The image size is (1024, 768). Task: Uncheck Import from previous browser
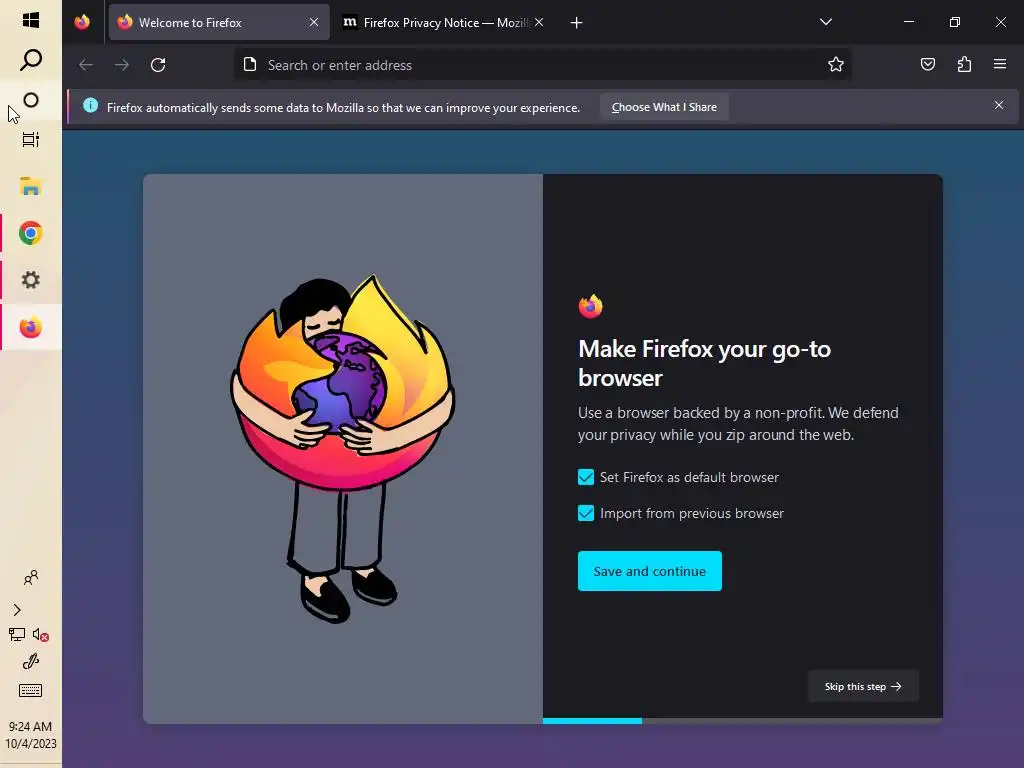click(586, 513)
